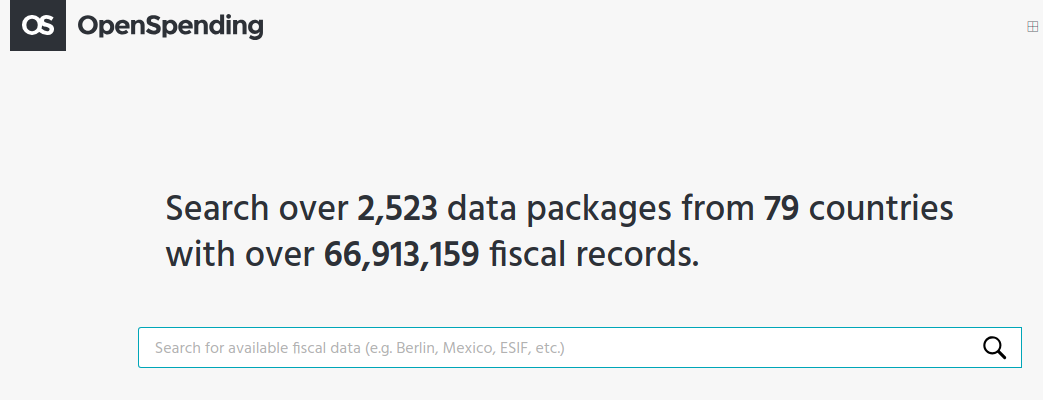
Task: Select the number 2,523 in the headline
Action: 398,209
